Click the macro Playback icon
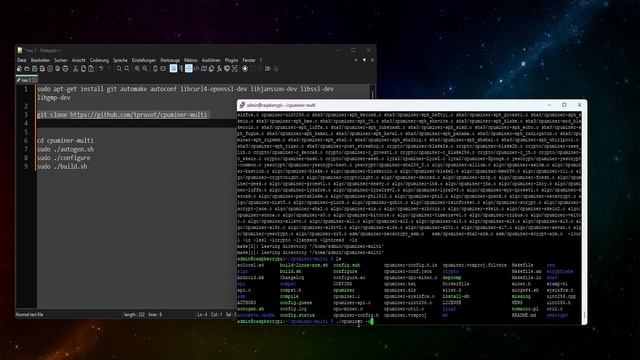The width and height of the screenshot is (640, 360). click(260, 69)
